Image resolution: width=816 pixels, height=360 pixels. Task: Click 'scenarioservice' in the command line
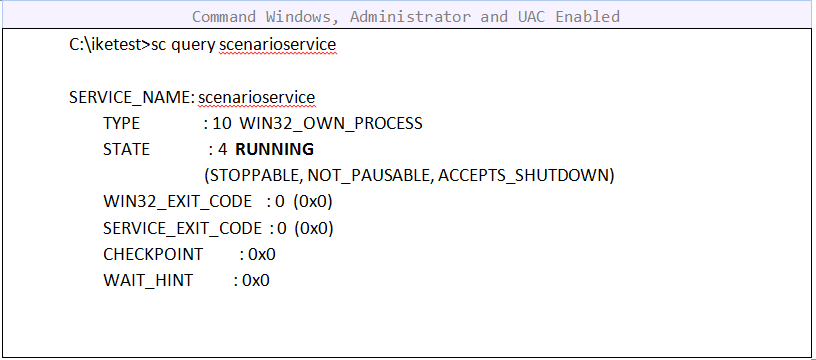tap(277, 45)
